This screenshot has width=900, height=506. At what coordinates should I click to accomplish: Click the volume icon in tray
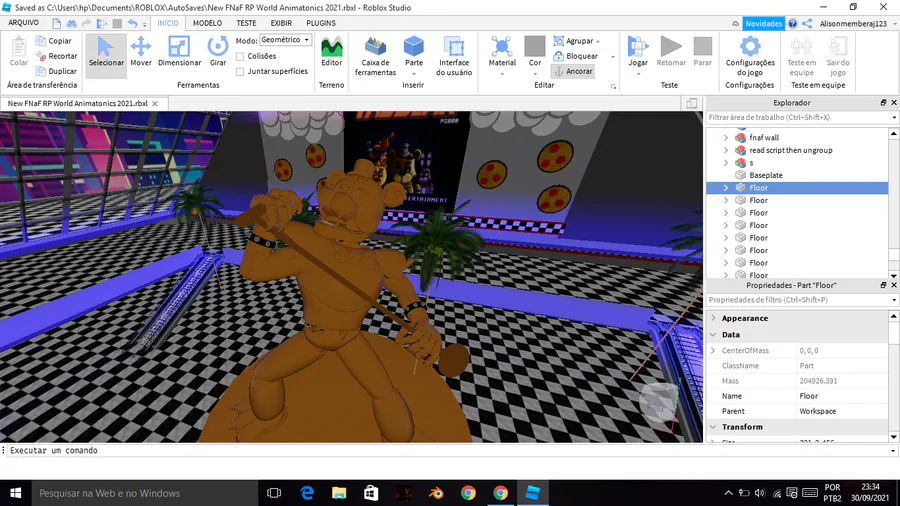pos(760,493)
